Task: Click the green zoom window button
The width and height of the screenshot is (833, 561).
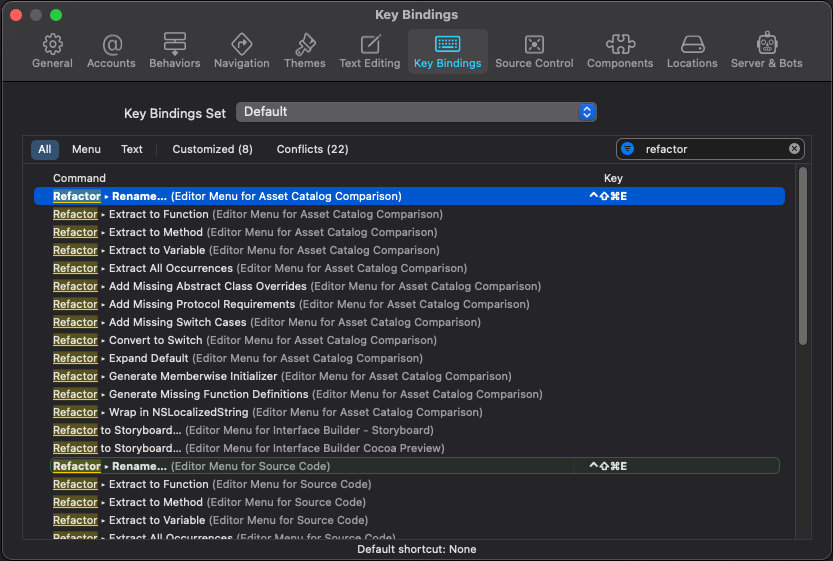Action: pyautogui.click(x=56, y=15)
